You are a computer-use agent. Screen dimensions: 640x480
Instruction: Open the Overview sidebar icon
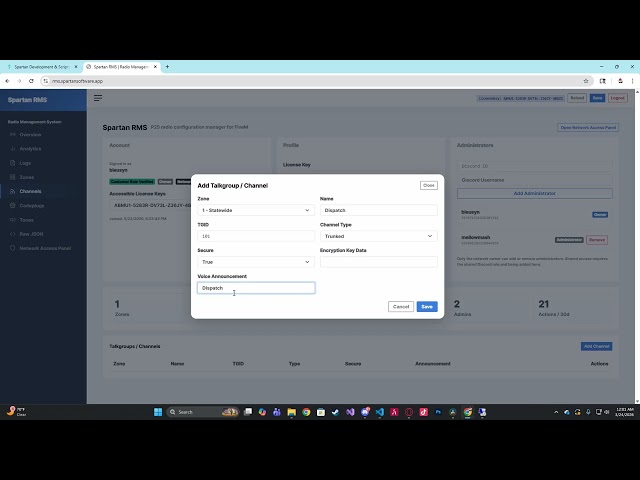click(x=13, y=134)
